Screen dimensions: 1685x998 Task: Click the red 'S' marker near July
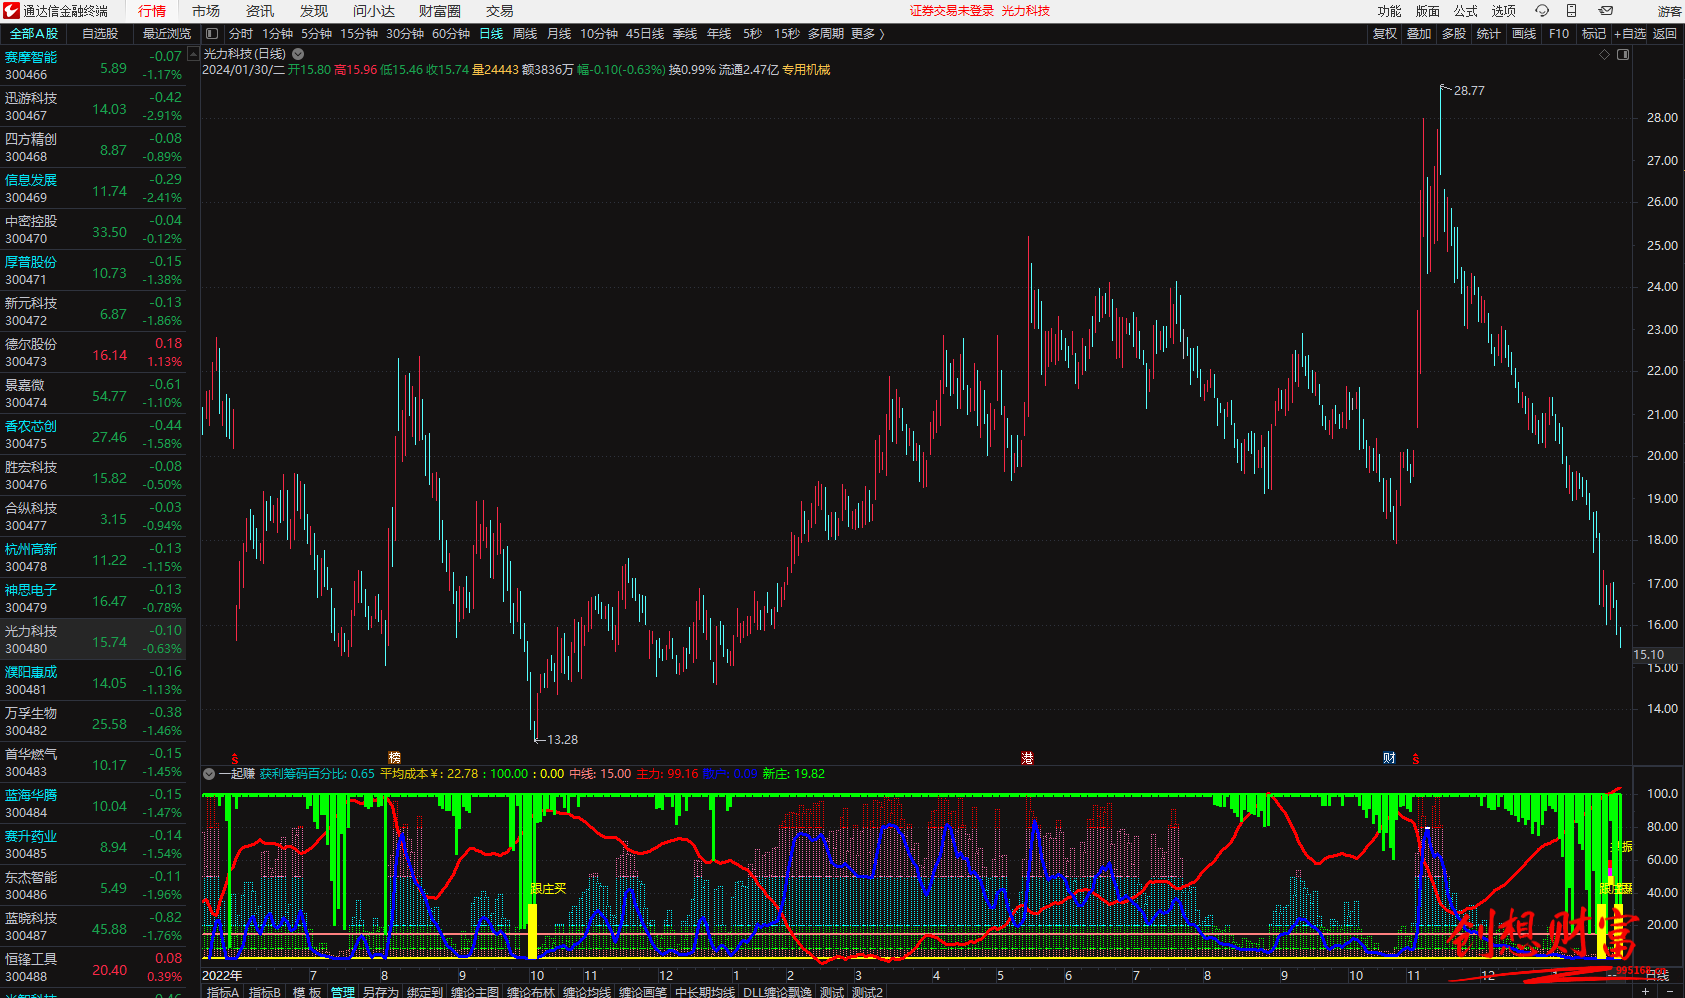coord(235,759)
